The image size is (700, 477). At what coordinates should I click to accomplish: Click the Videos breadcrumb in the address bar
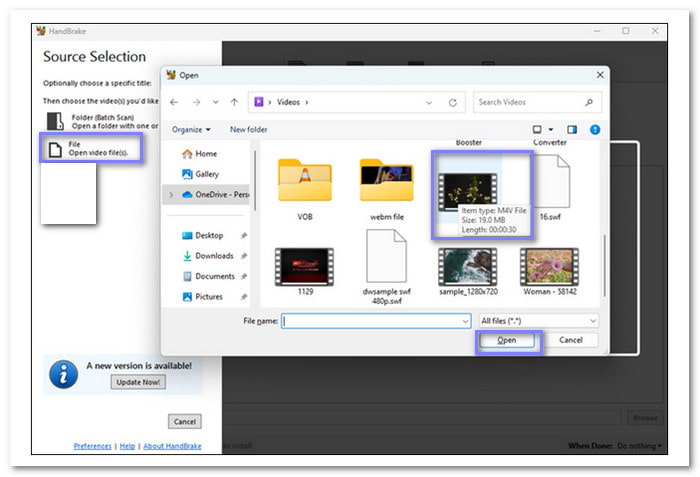288,102
